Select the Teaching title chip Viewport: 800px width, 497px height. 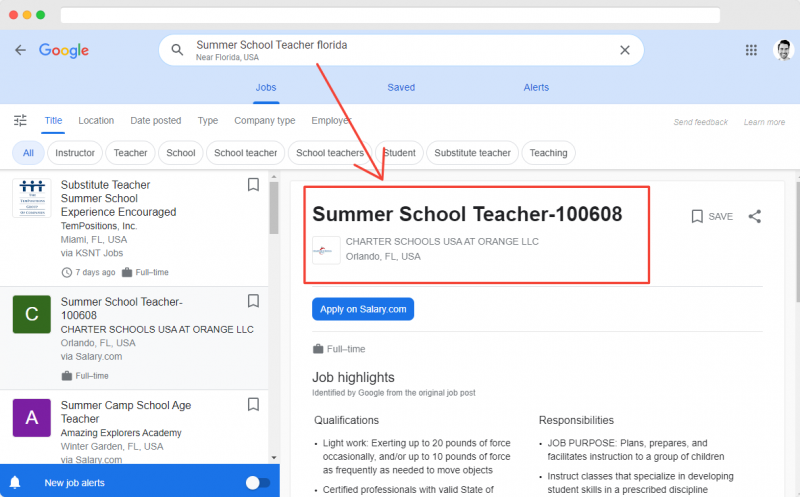pyautogui.click(x=548, y=153)
